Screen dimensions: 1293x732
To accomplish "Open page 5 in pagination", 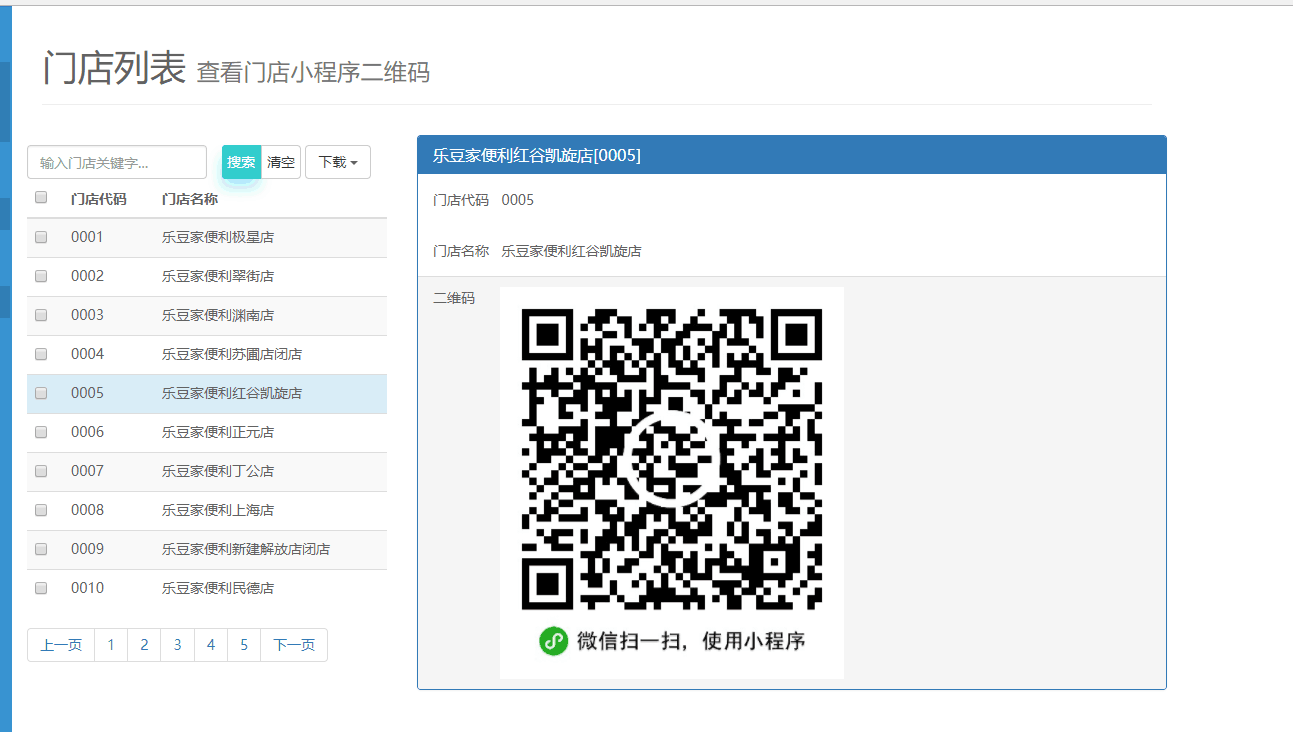I will [x=244, y=645].
